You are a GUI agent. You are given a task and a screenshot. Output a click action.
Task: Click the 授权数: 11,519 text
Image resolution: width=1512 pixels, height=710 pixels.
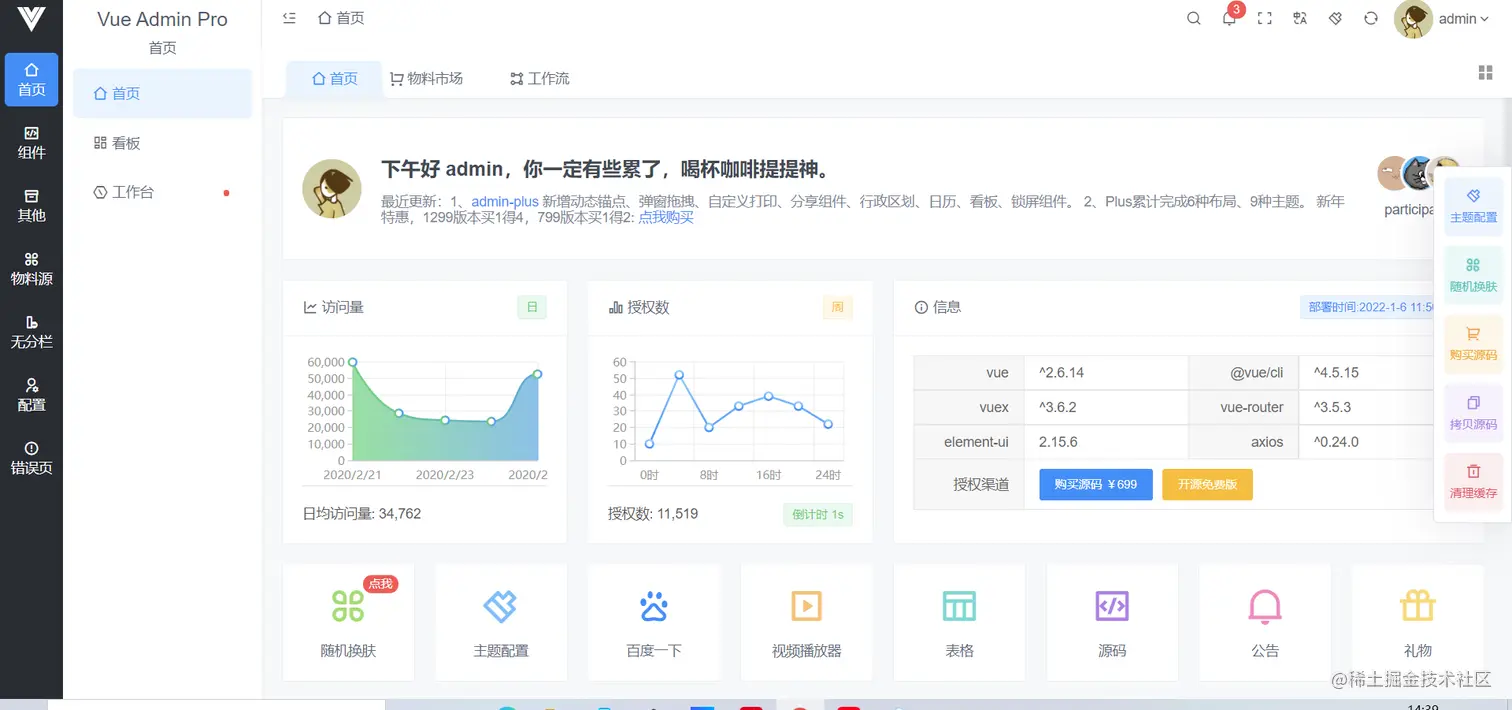click(653, 513)
